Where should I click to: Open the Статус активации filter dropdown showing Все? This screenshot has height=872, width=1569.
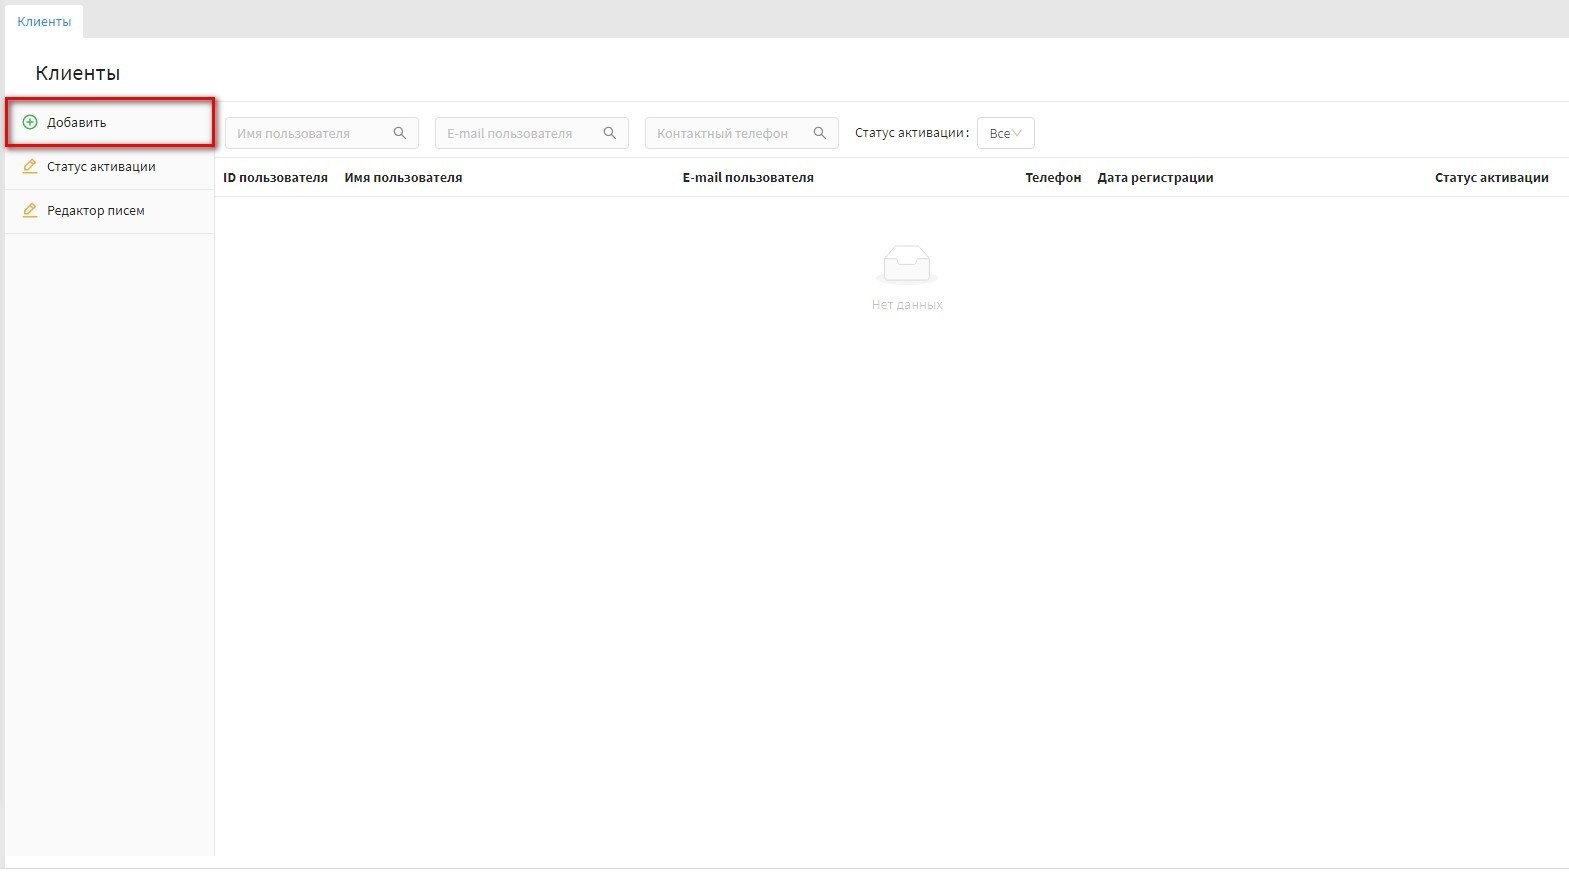[x=1005, y=133]
